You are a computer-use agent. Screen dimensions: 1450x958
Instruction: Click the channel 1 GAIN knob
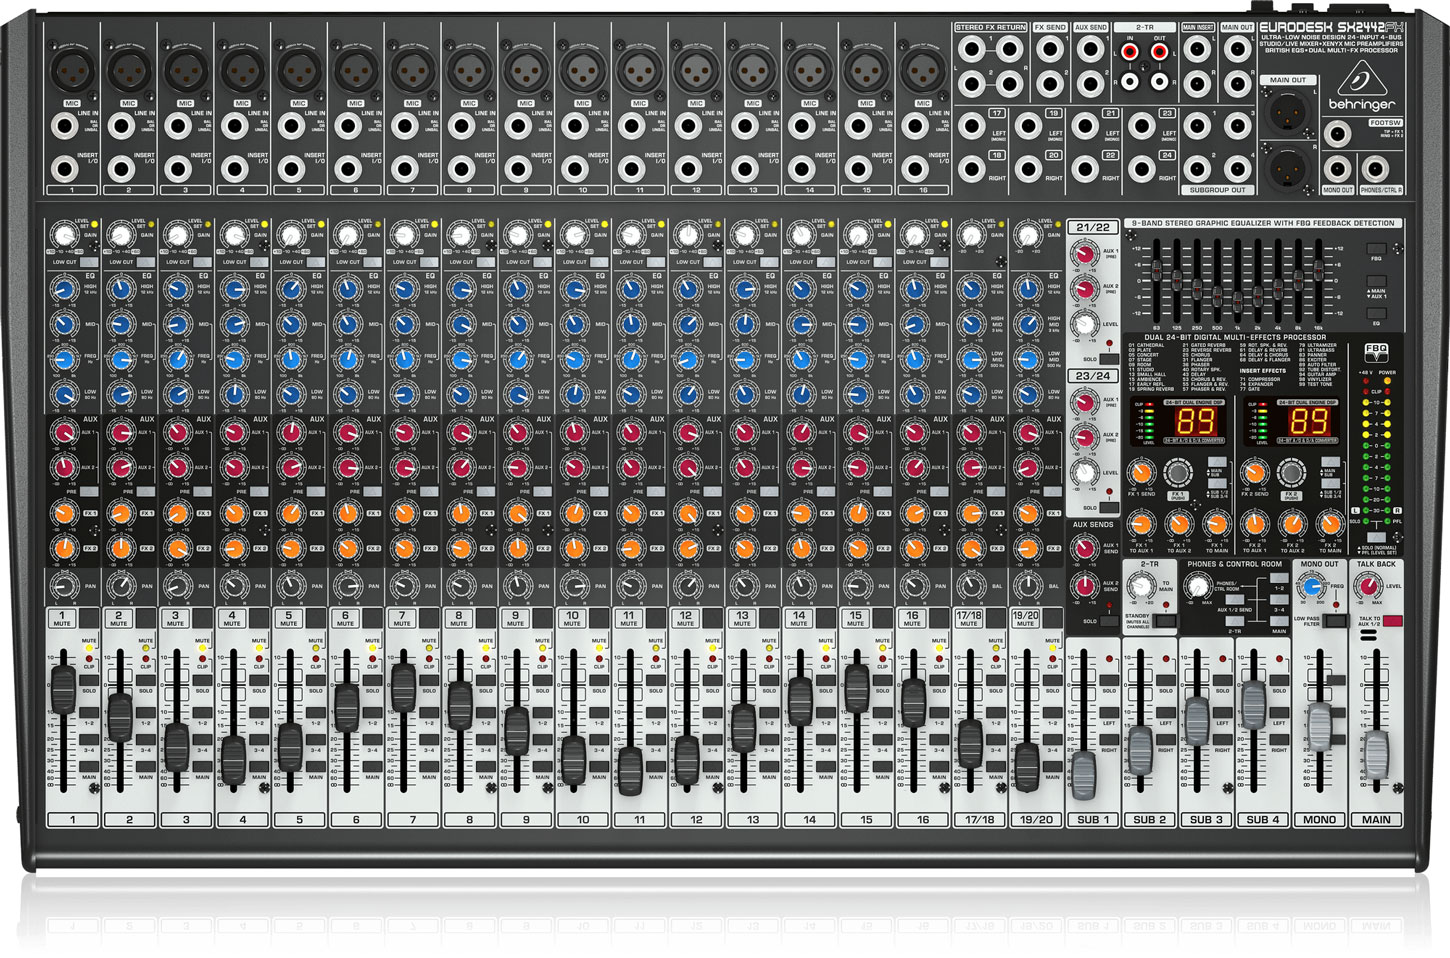tap(64, 235)
